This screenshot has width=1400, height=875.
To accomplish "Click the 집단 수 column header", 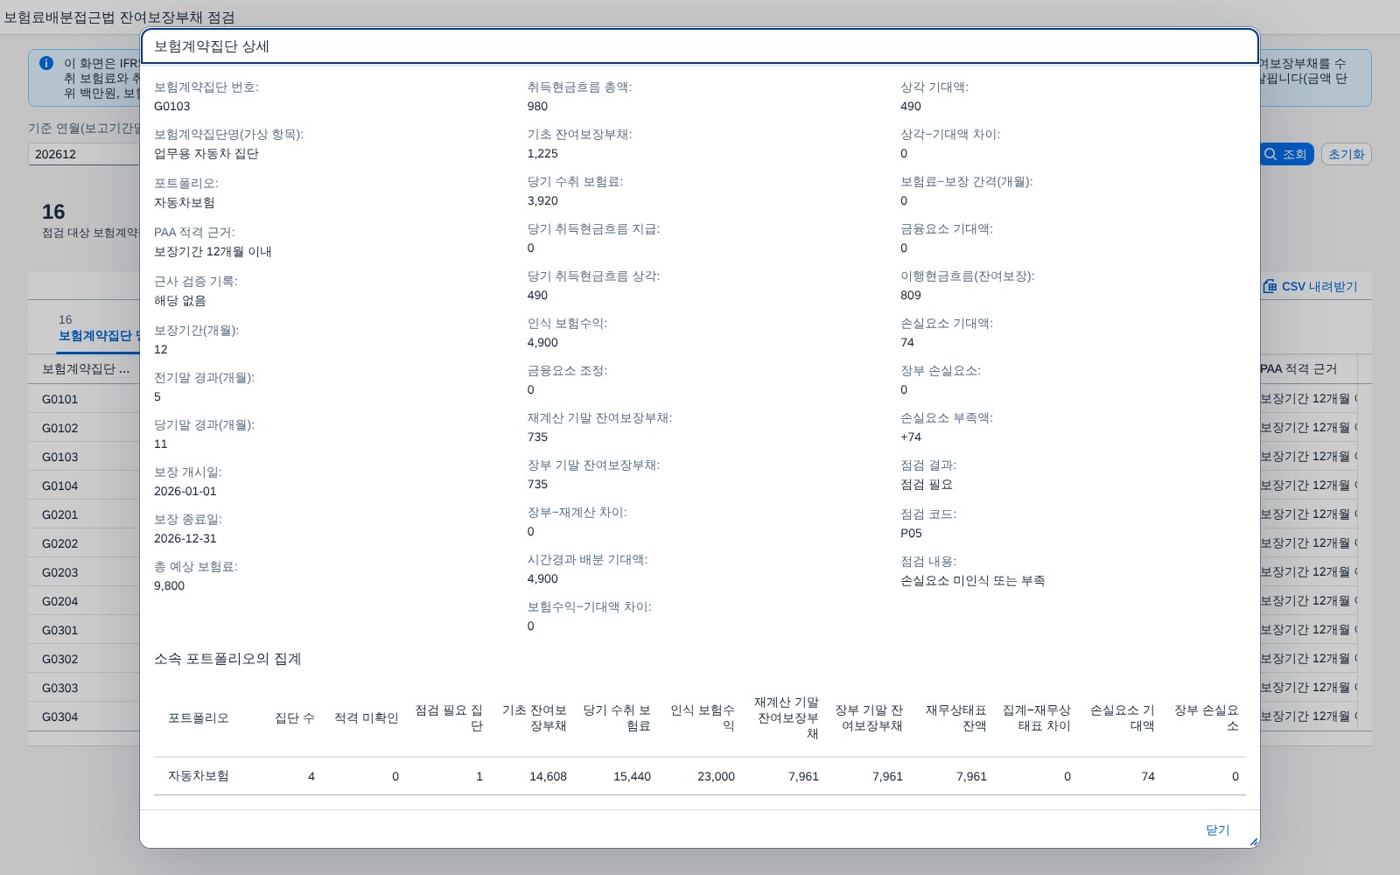I will point(295,718).
